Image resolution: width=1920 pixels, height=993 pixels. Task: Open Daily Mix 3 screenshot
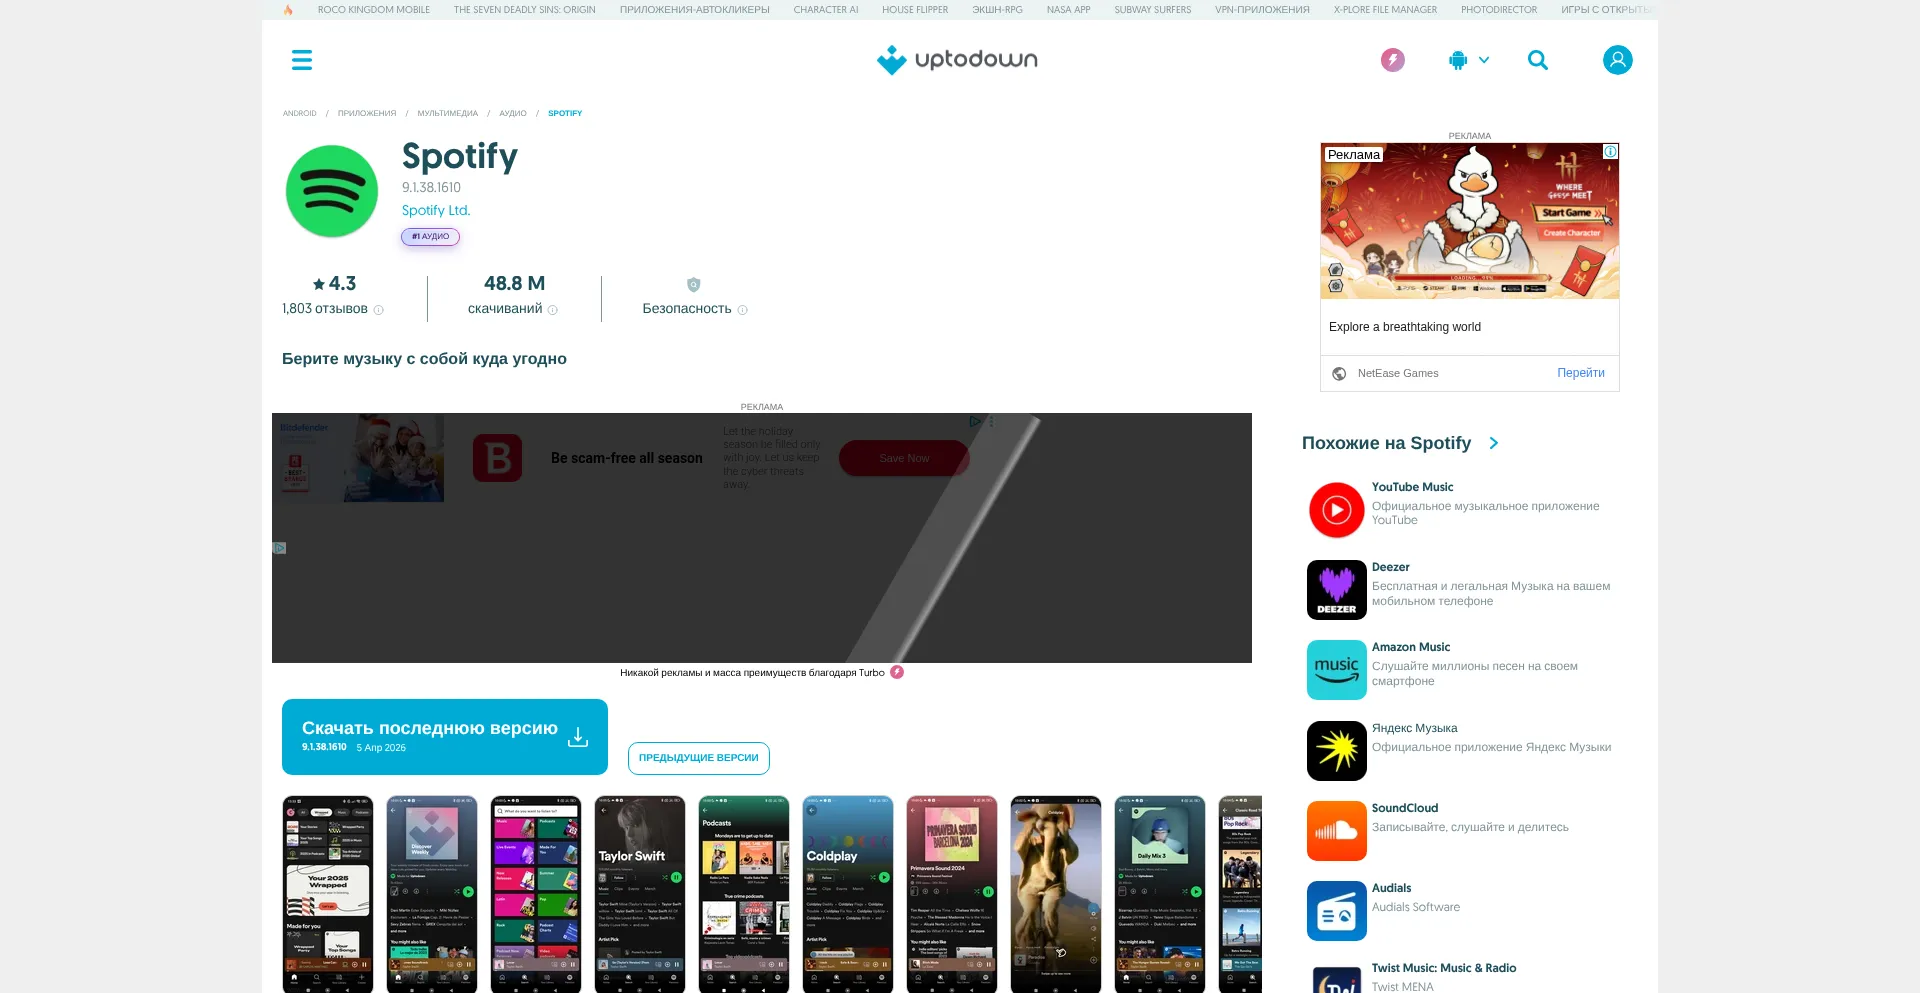(x=1160, y=894)
